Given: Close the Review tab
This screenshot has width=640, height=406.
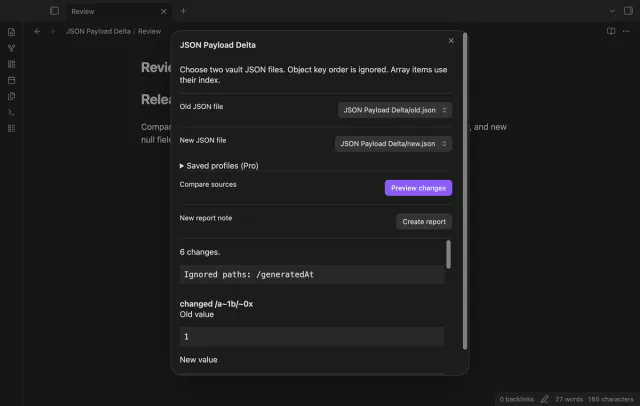Looking at the screenshot, I should [x=163, y=11].
